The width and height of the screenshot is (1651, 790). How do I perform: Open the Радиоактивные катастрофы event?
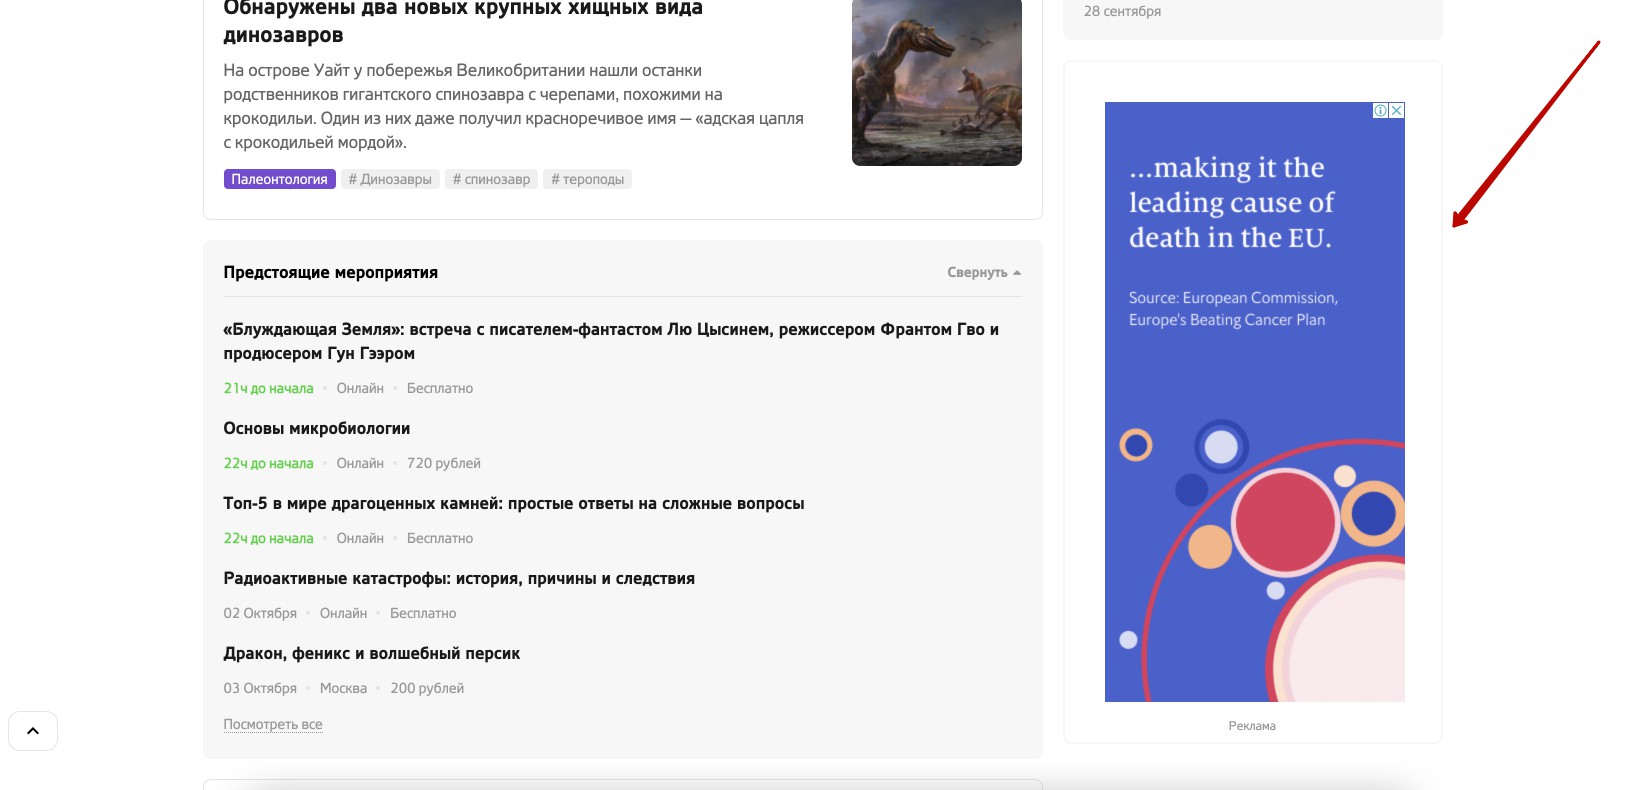459,578
